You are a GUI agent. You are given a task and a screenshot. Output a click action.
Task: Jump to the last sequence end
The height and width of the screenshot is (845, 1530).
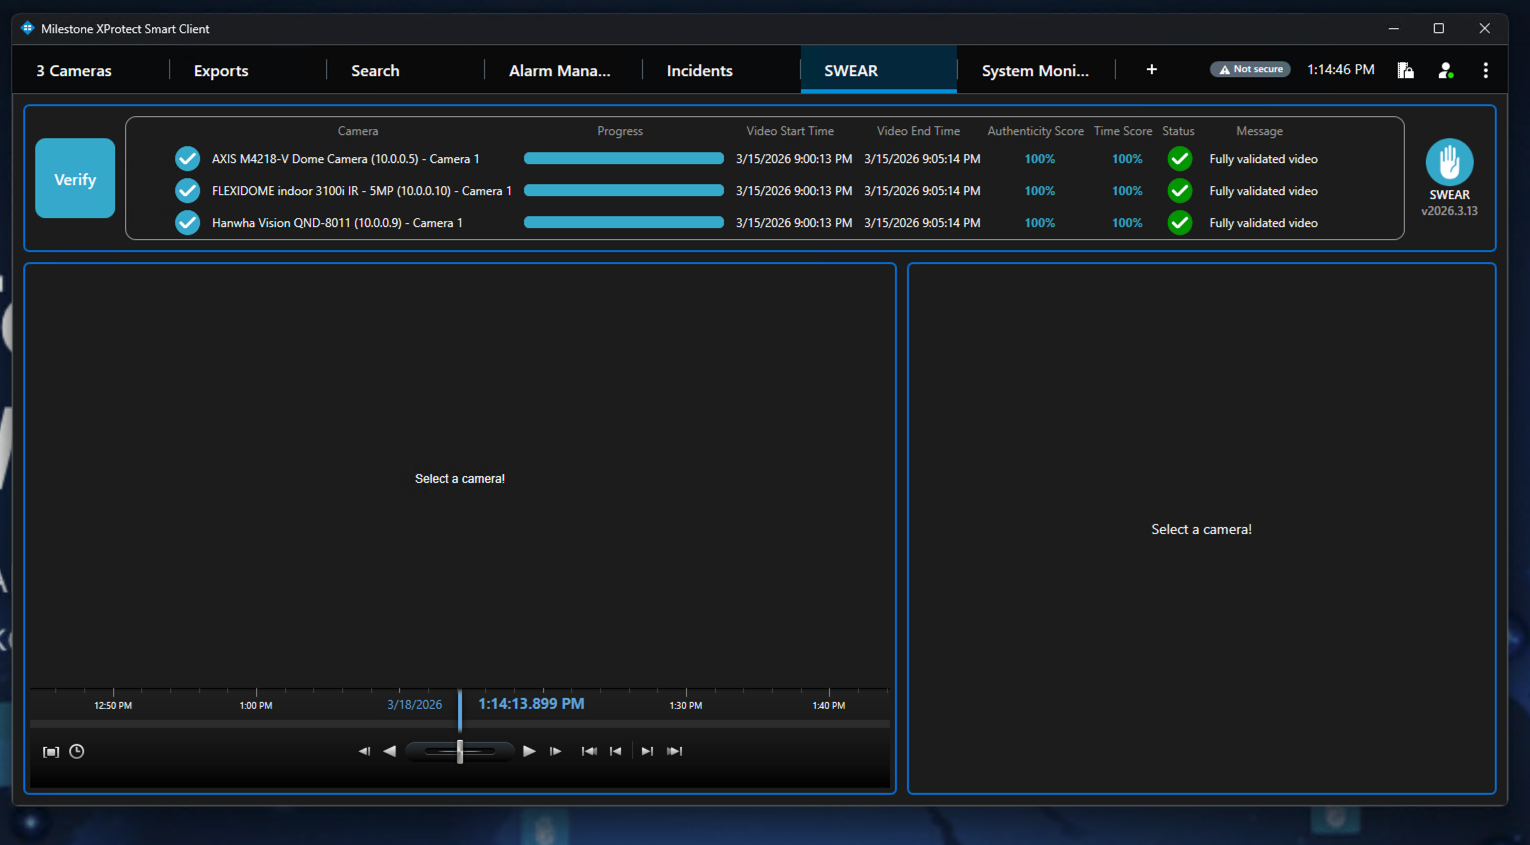(675, 751)
